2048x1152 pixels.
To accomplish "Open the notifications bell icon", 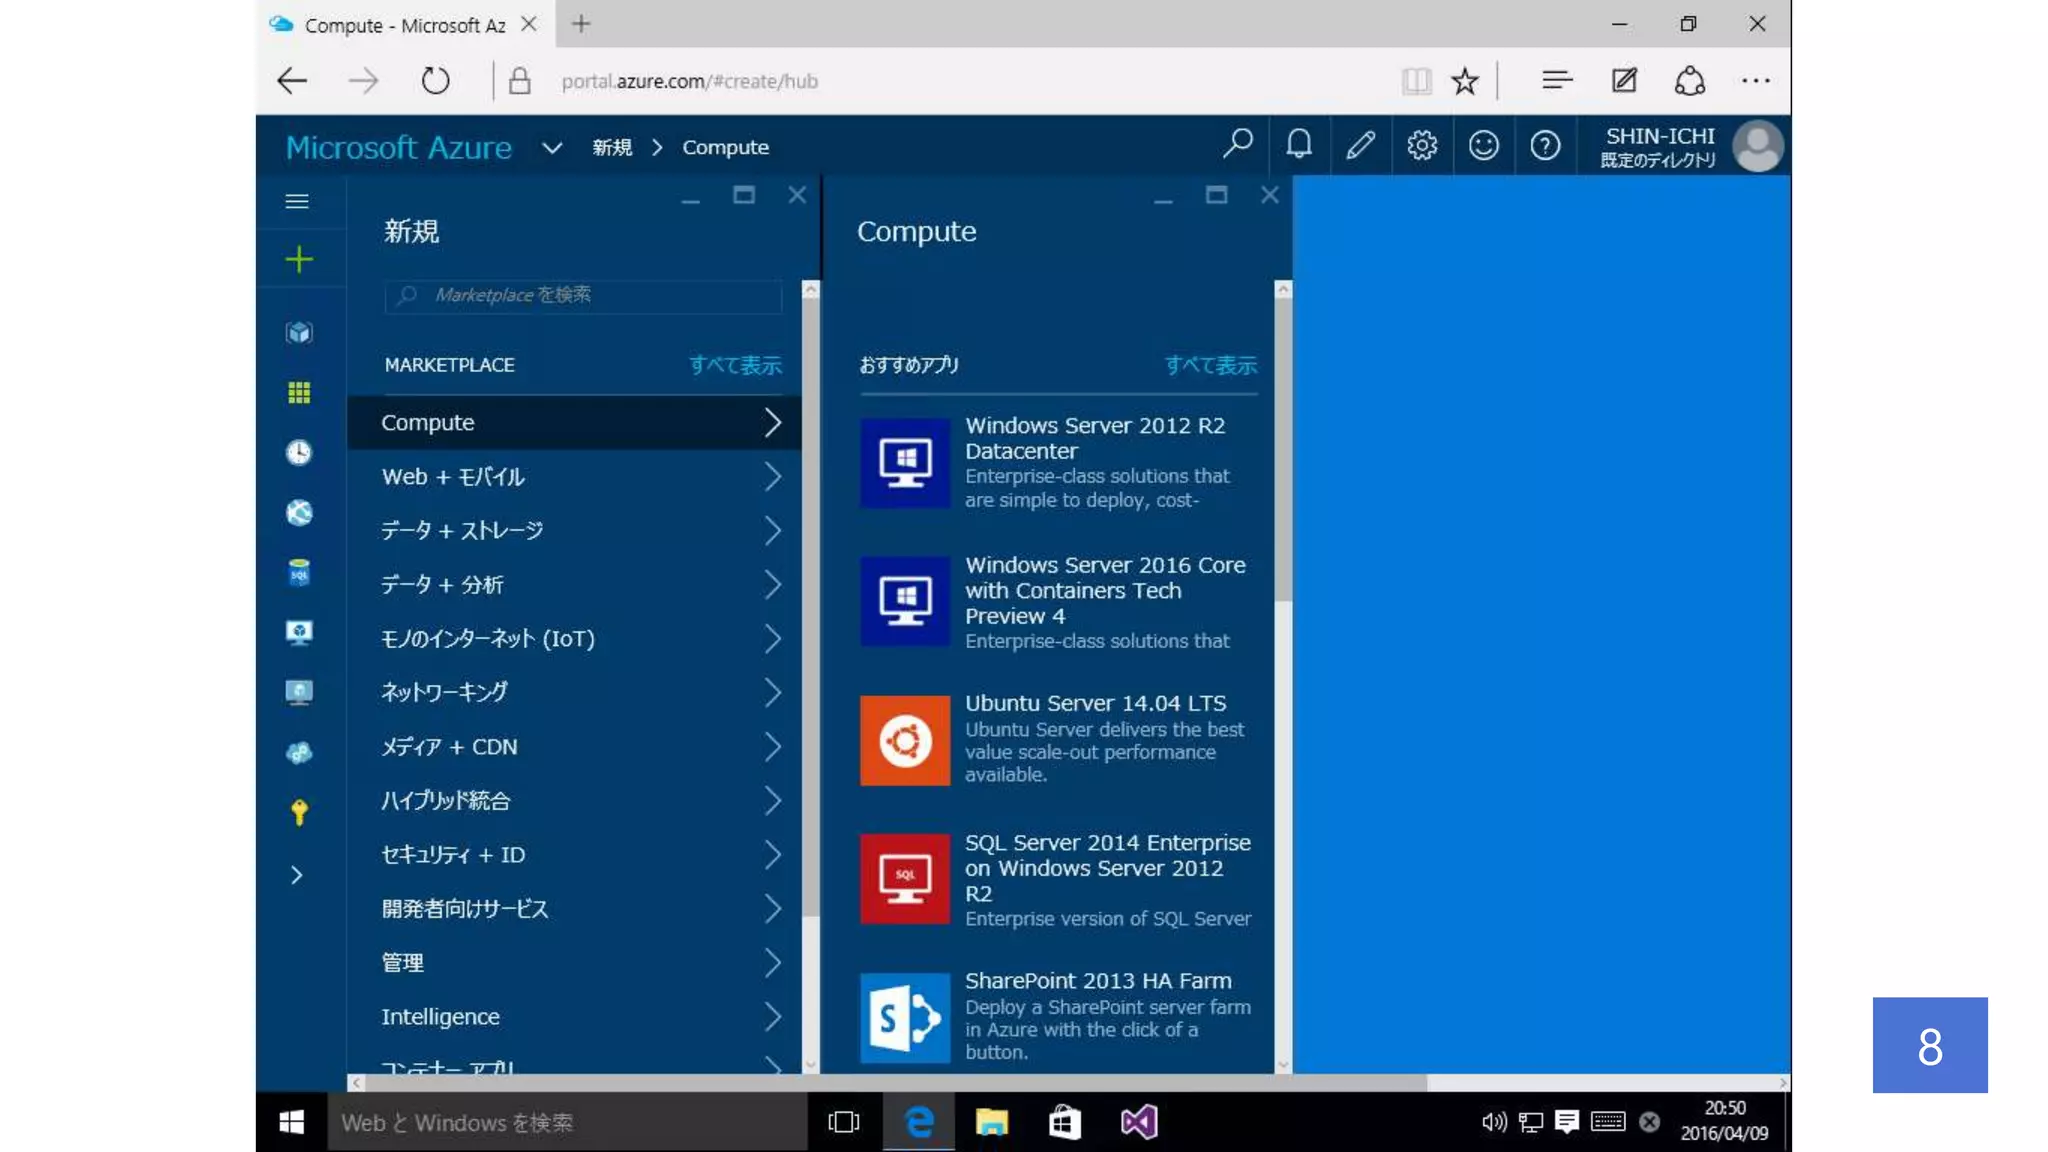I will [x=1299, y=146].
